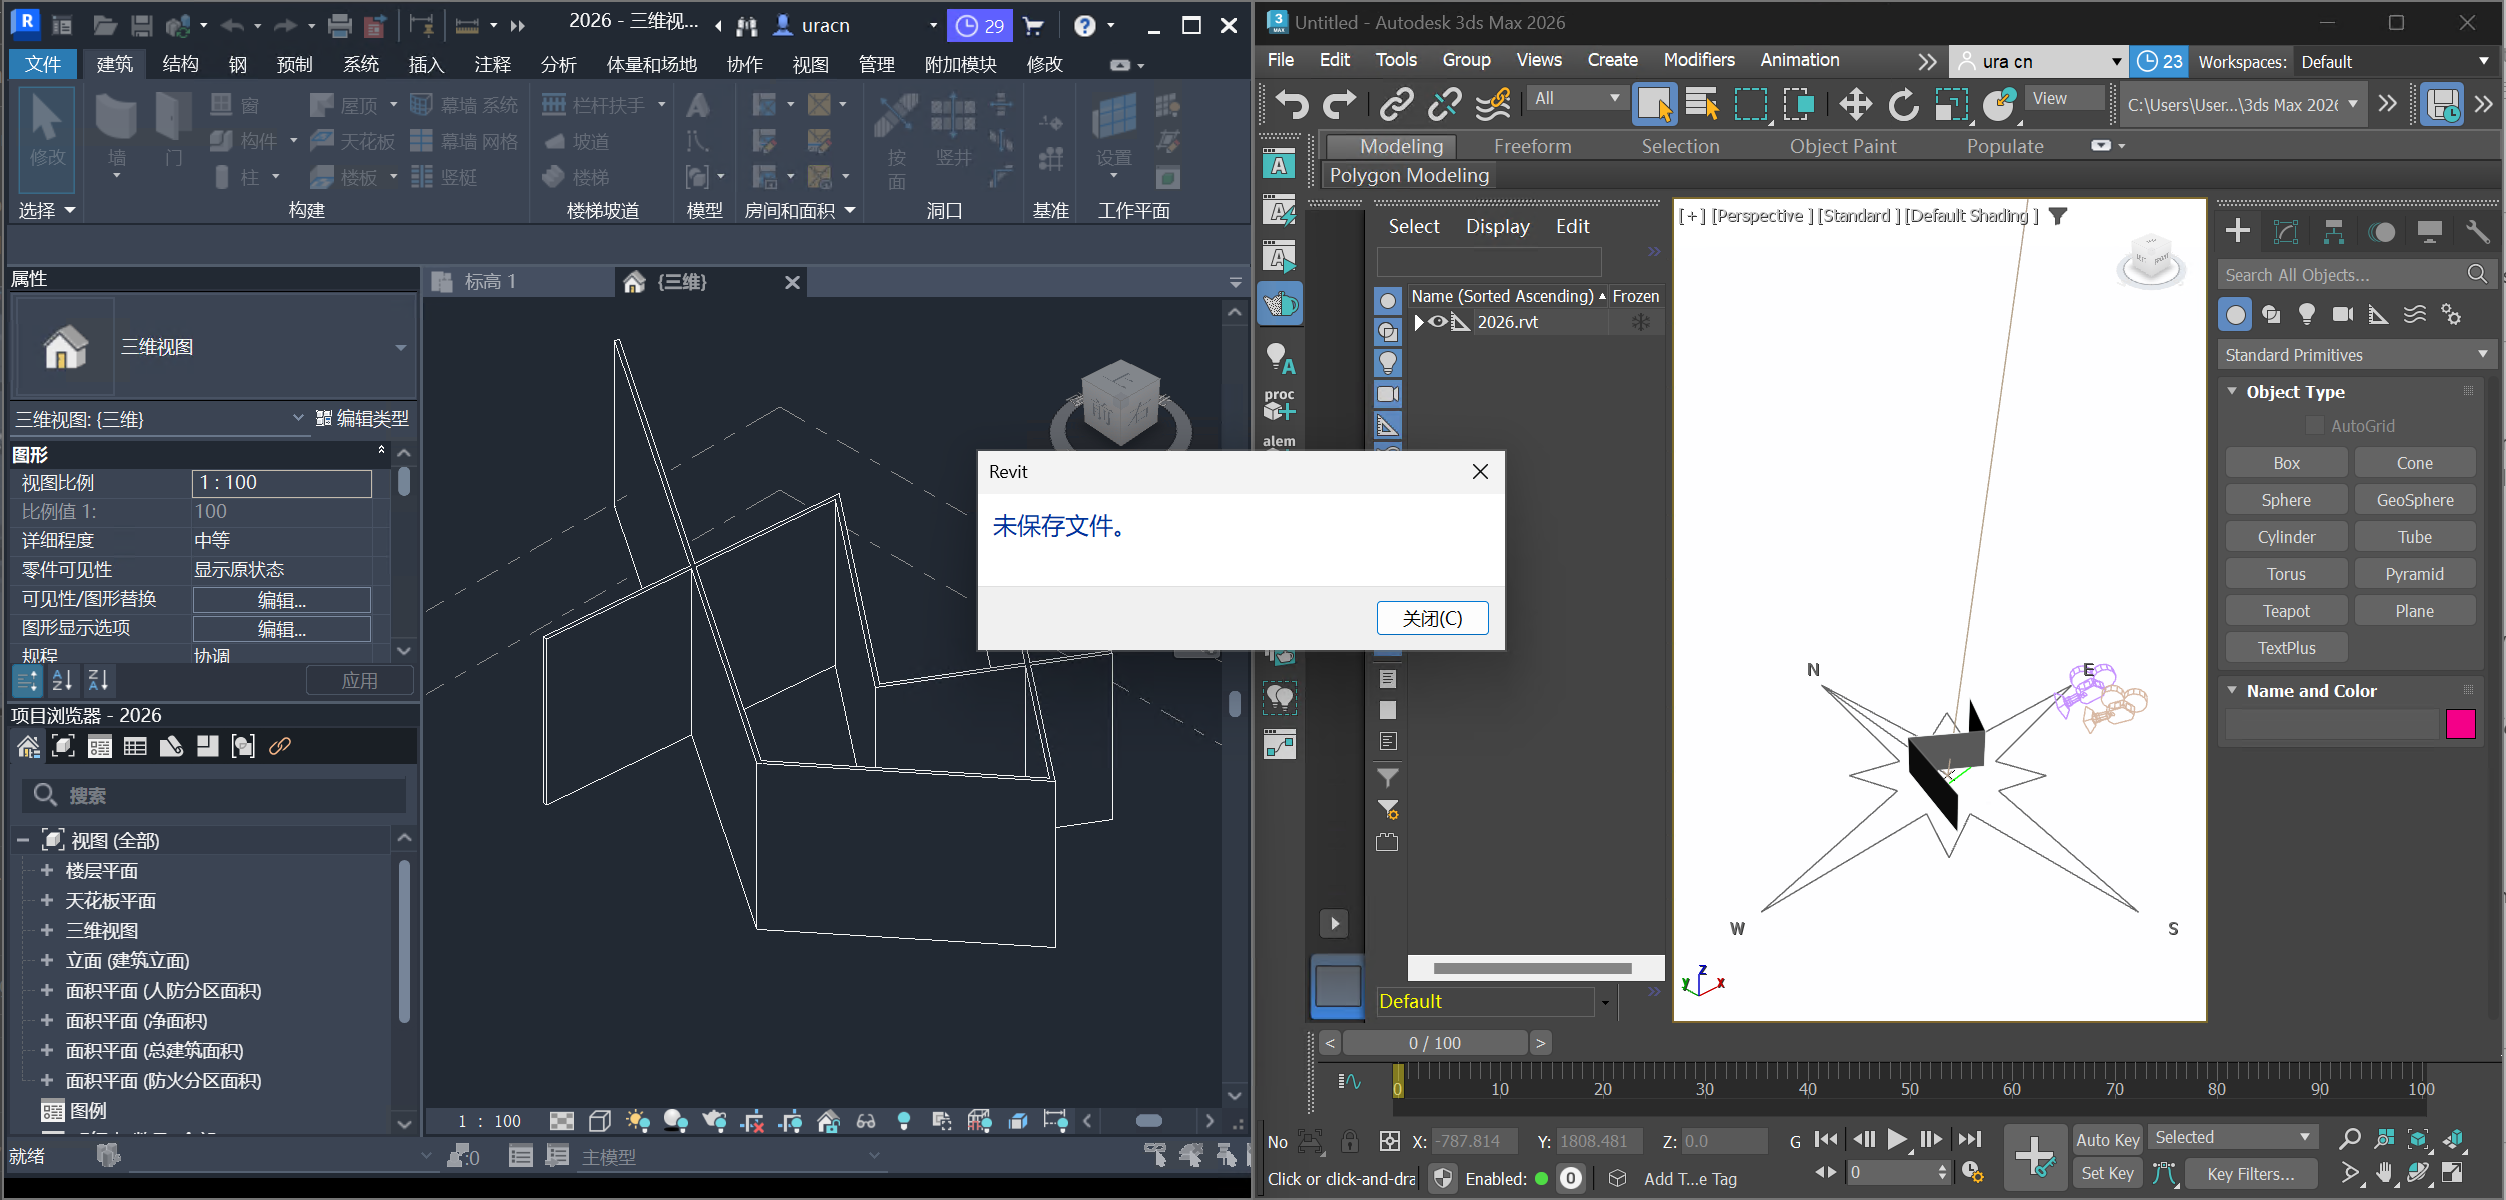2506x1200 pixels.
Task: Open the Modifiers menu in 3ds Max
Action: [x=1699, y=60]
